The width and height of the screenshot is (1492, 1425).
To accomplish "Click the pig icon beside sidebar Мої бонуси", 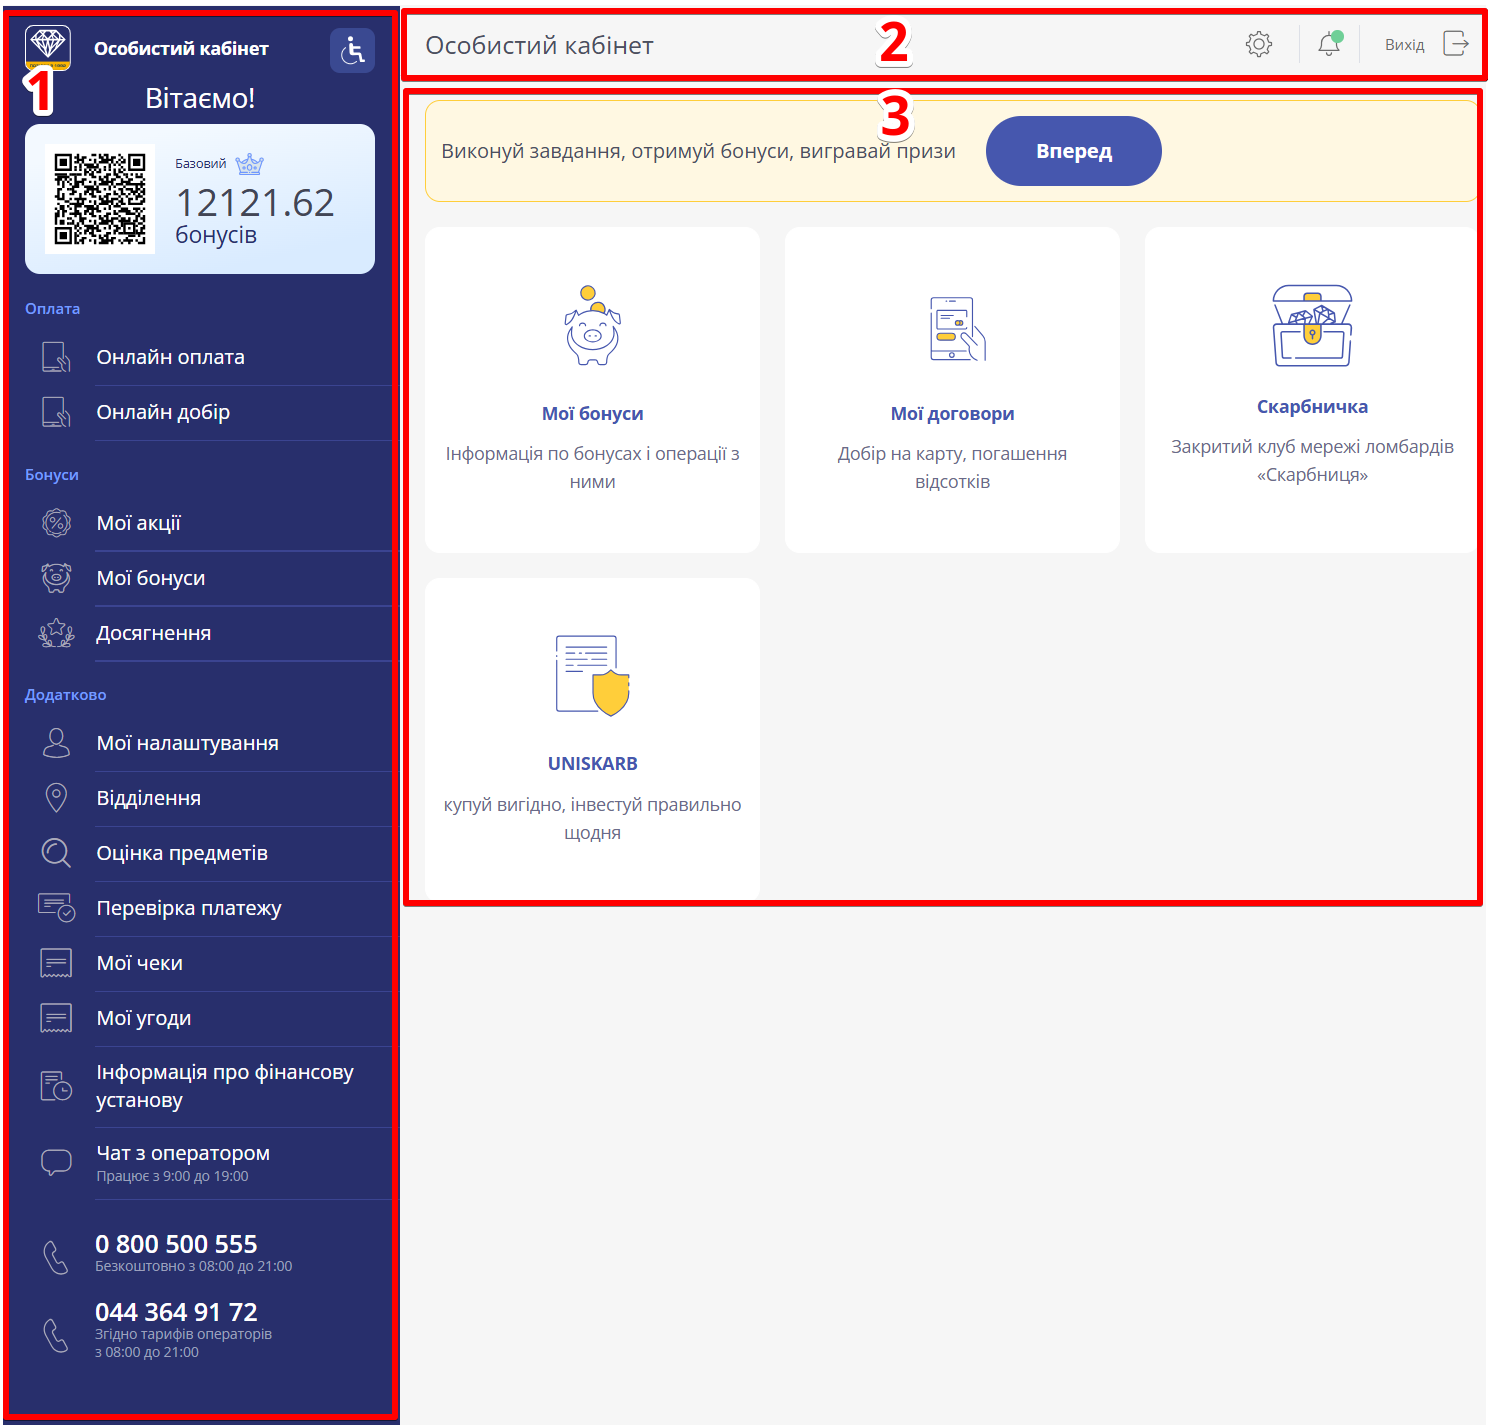I will (x=56, y=577).
